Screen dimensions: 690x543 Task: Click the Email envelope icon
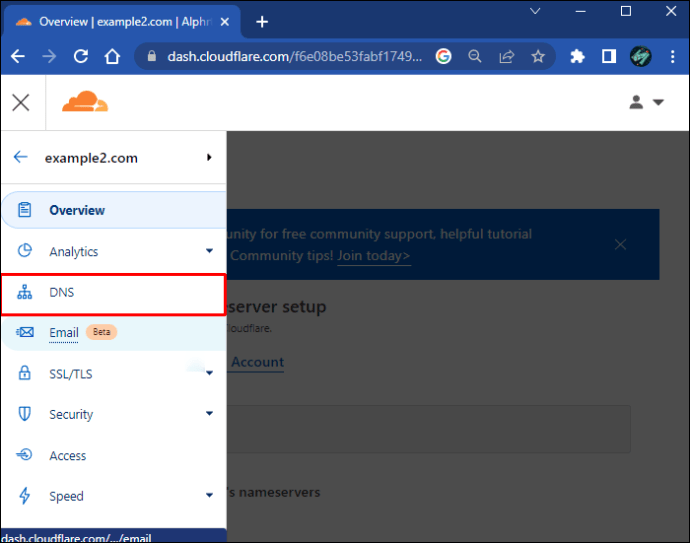25,332
